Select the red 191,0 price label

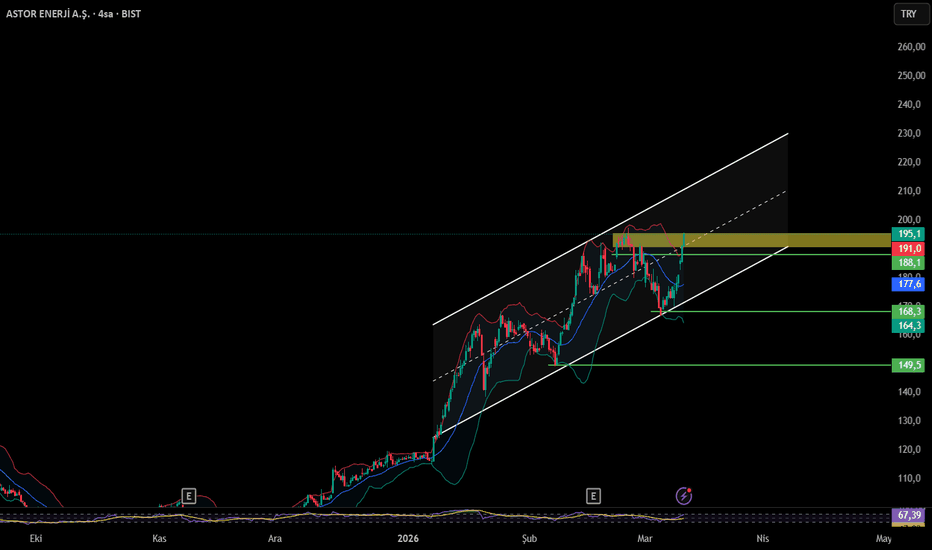908,249
